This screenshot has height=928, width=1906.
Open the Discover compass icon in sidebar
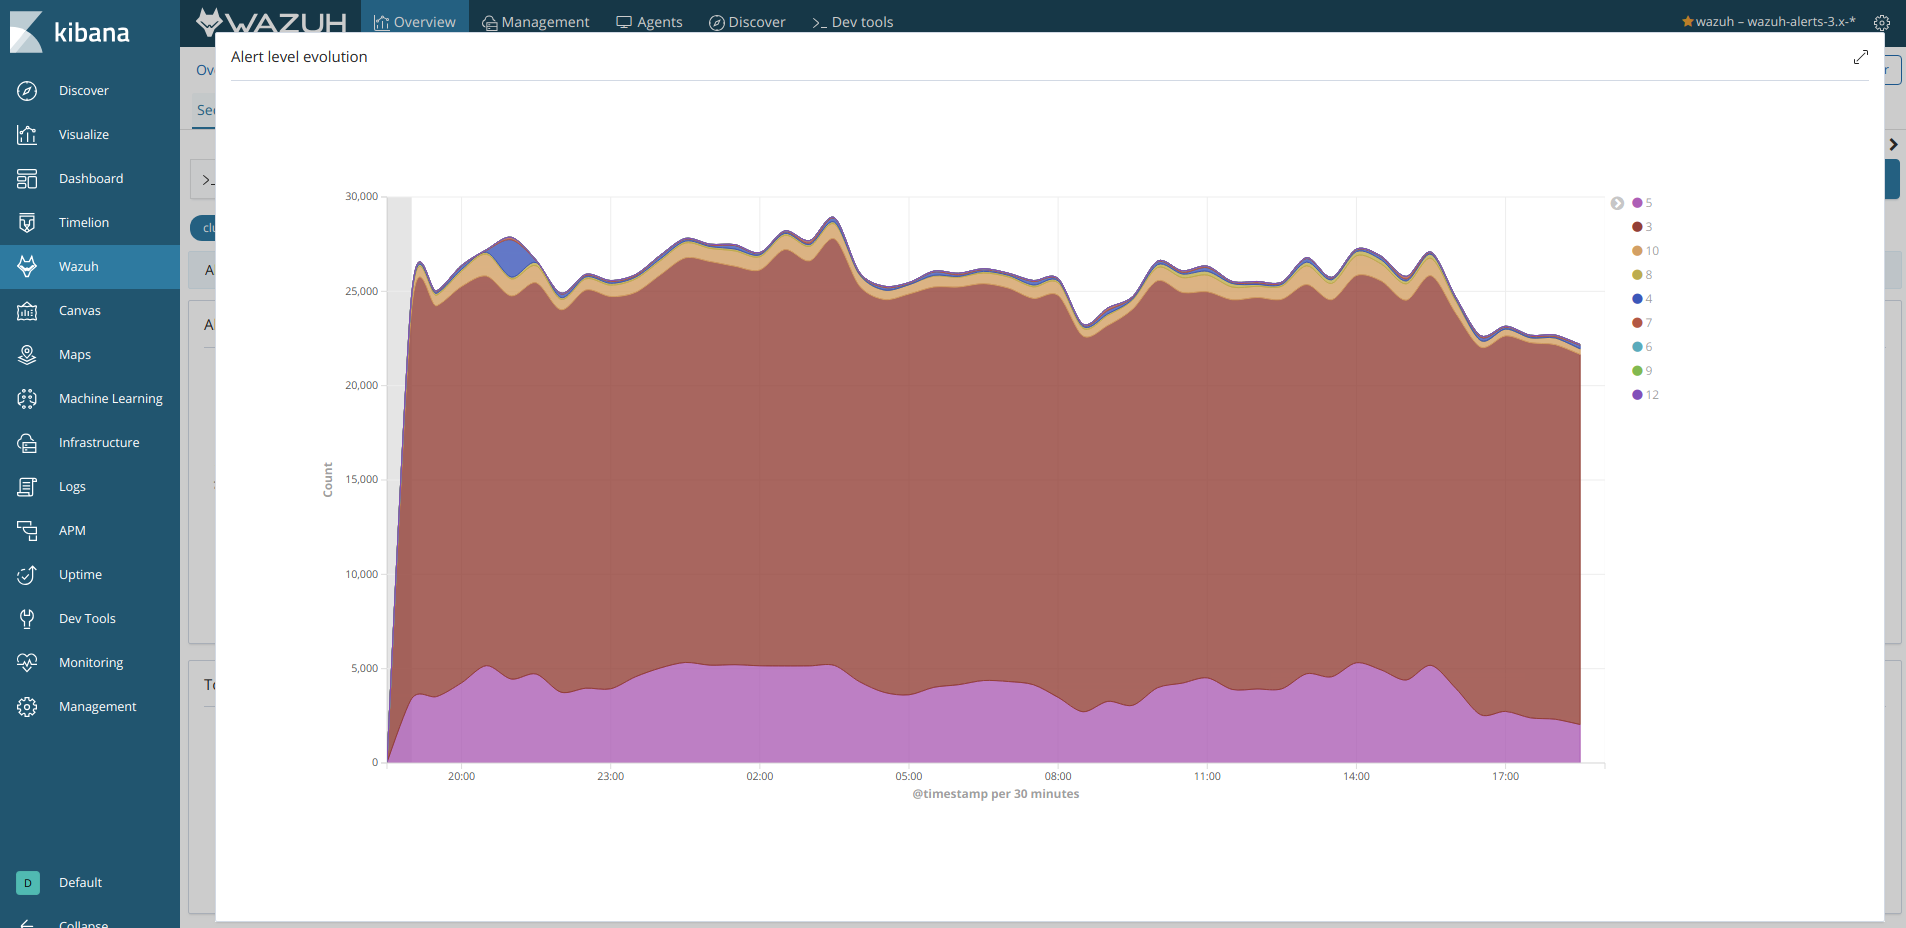[x=27, y=91]
